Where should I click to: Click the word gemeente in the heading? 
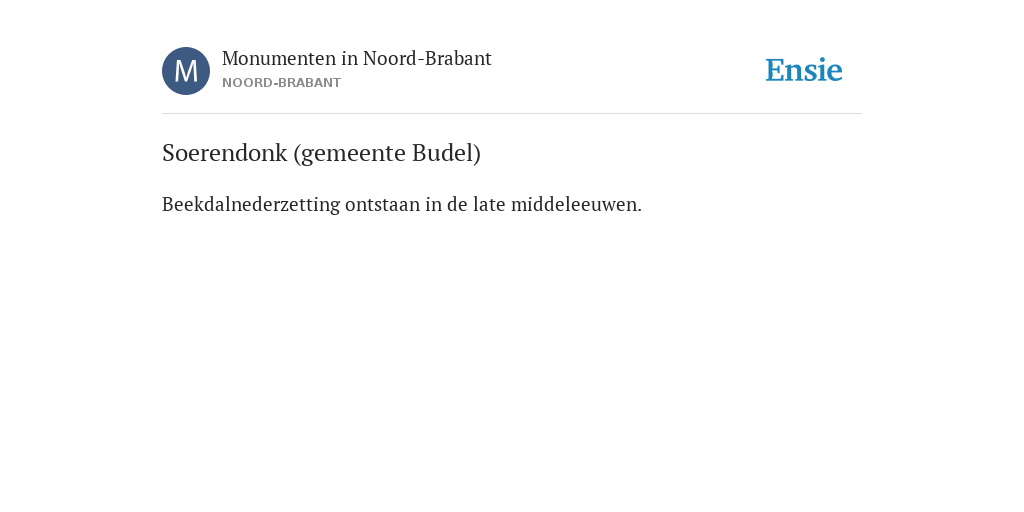point(349,153)
